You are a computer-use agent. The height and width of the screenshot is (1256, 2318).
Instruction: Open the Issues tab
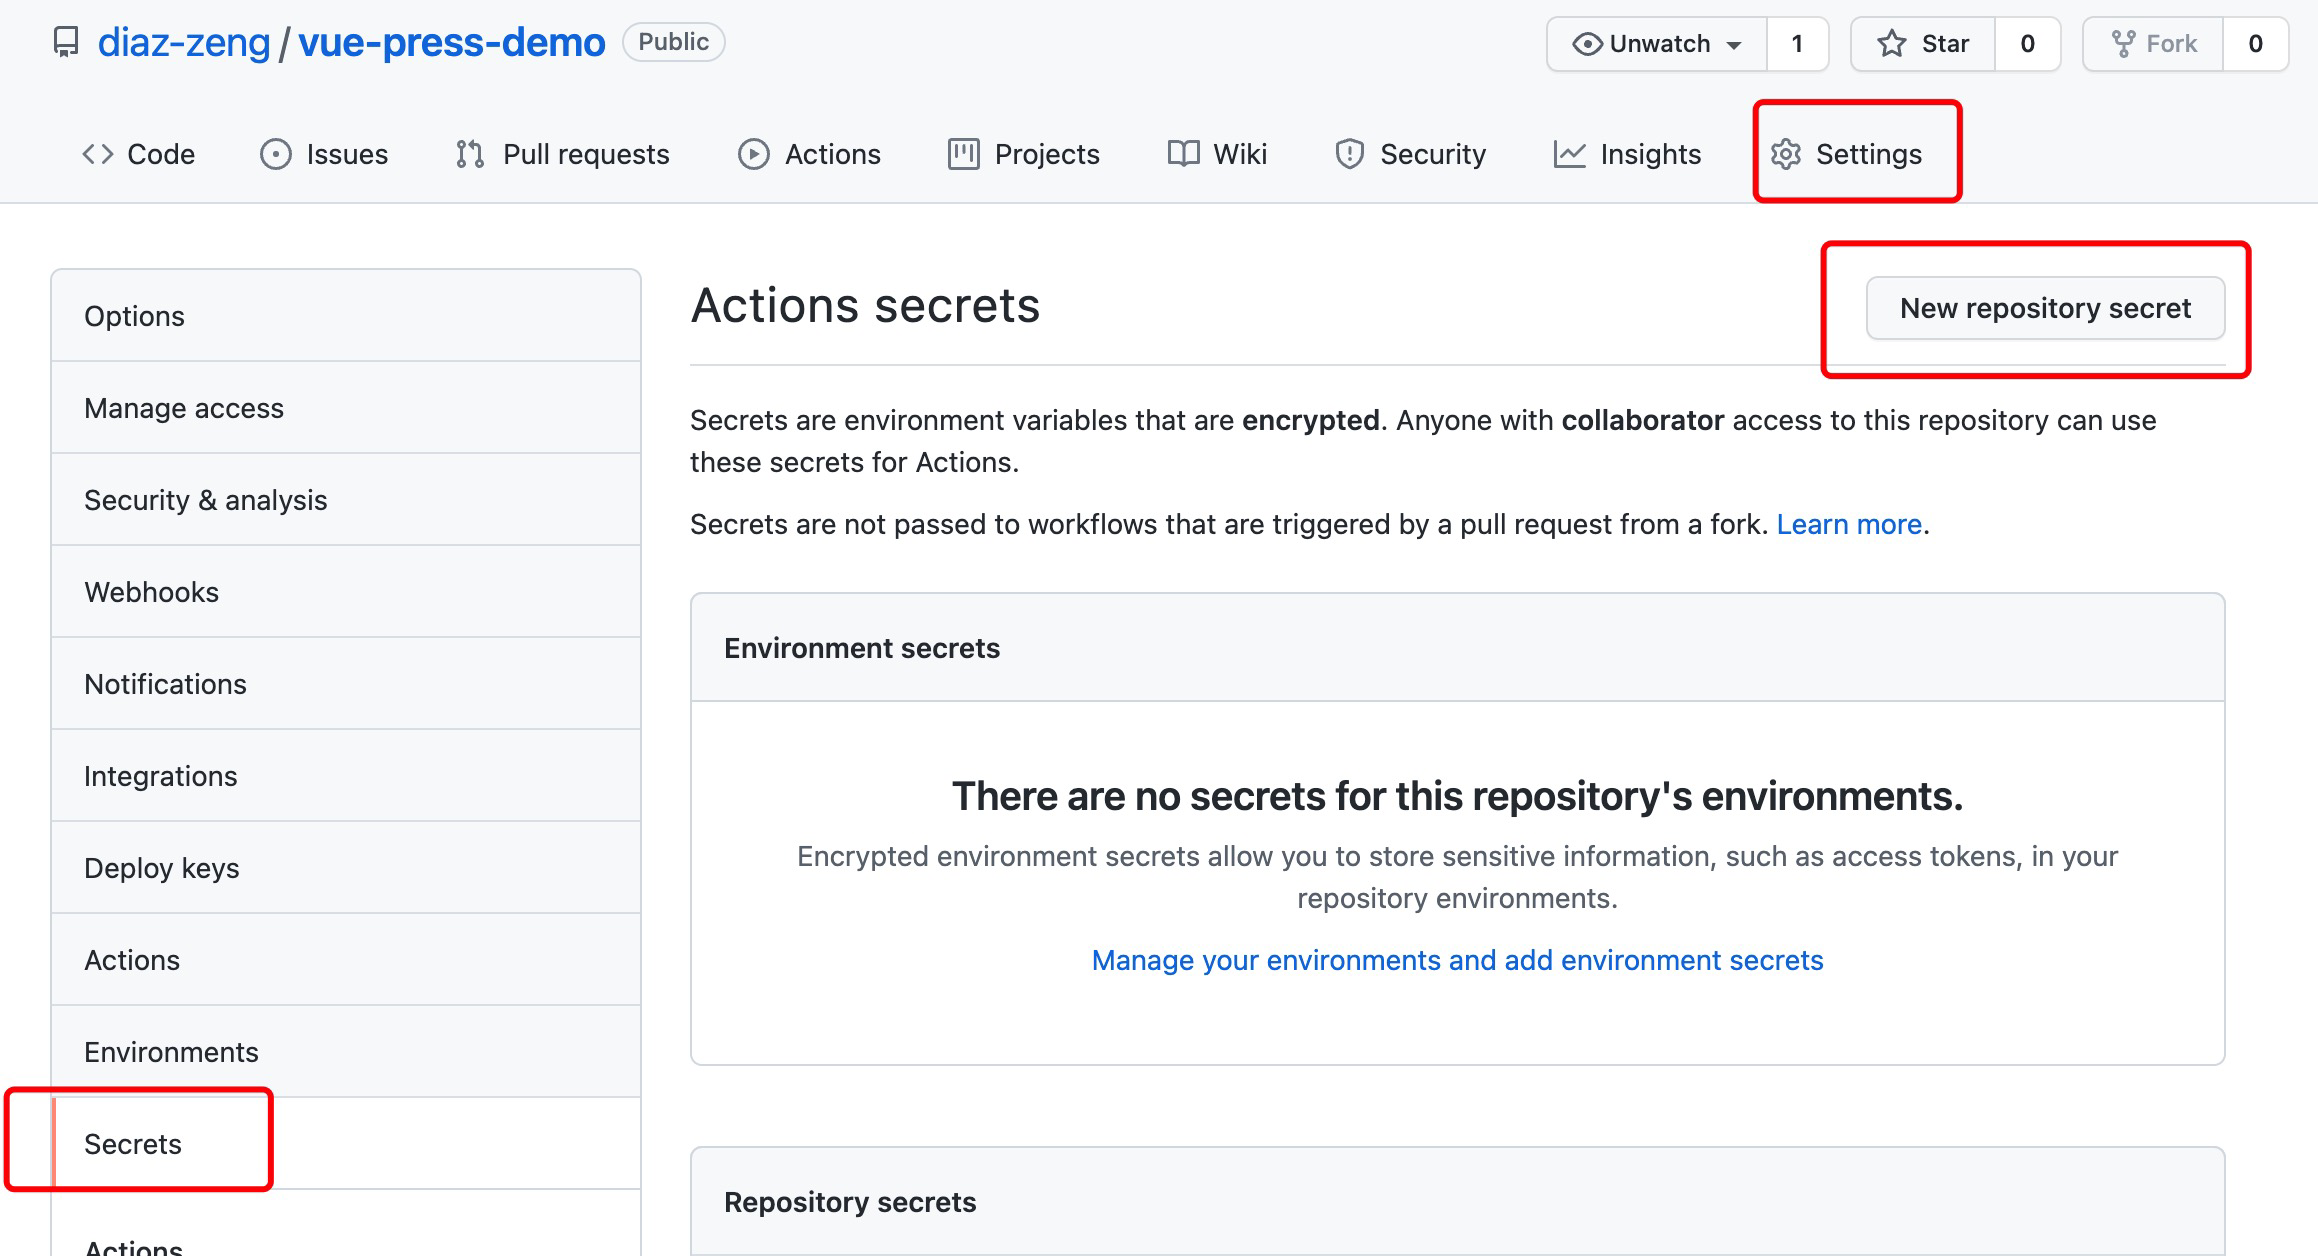pyautogui.click(x=324, y=154)
